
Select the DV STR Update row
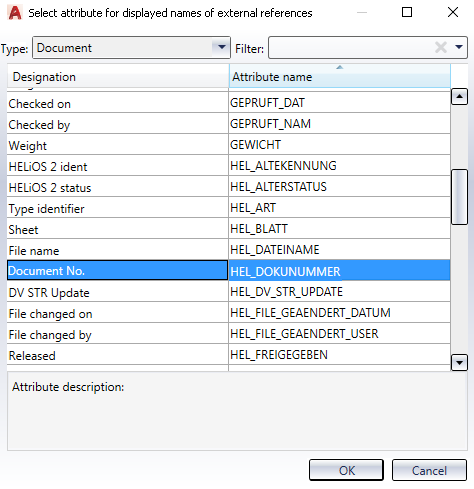coord(228,292)
